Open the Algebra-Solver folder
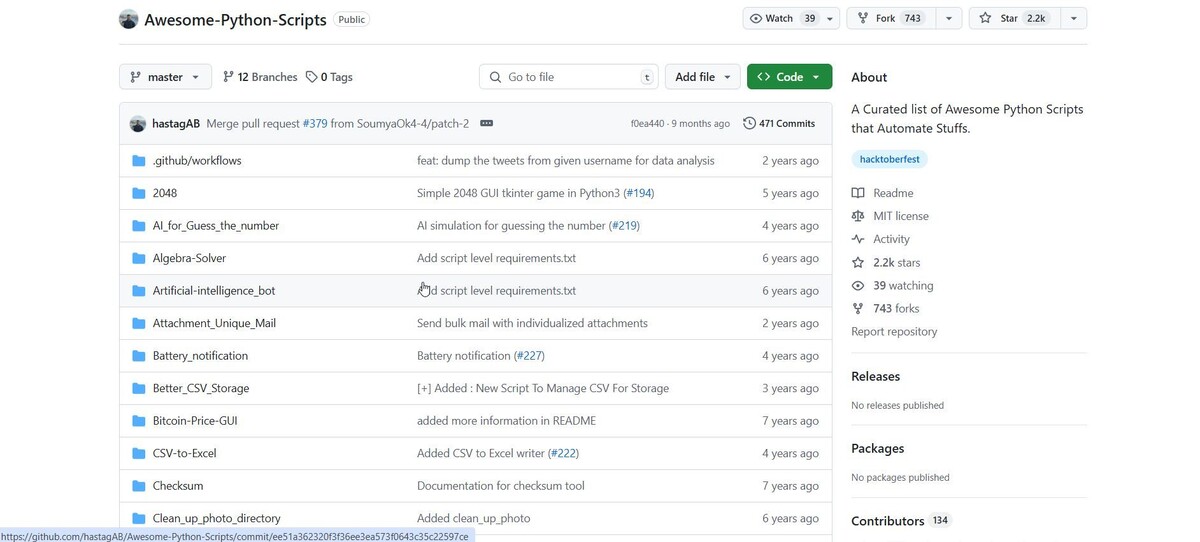The width and height of the screenshot is (1200, 542). (189, 258)
